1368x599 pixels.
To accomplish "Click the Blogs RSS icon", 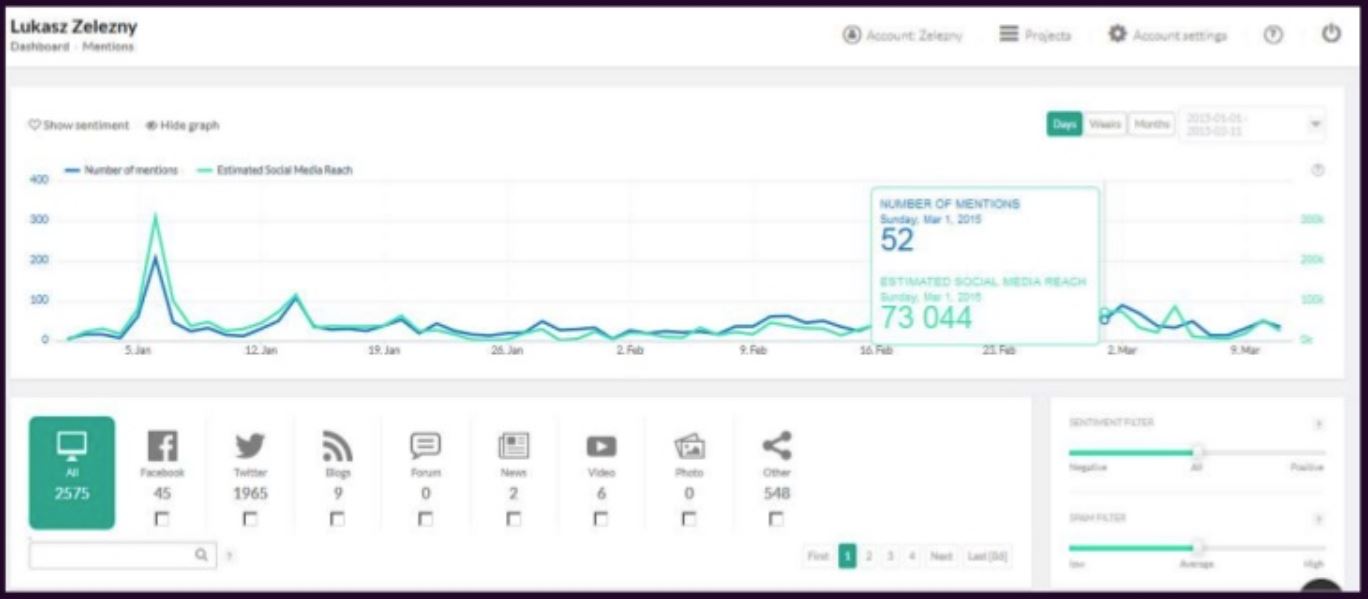I will tap(337, 445).
